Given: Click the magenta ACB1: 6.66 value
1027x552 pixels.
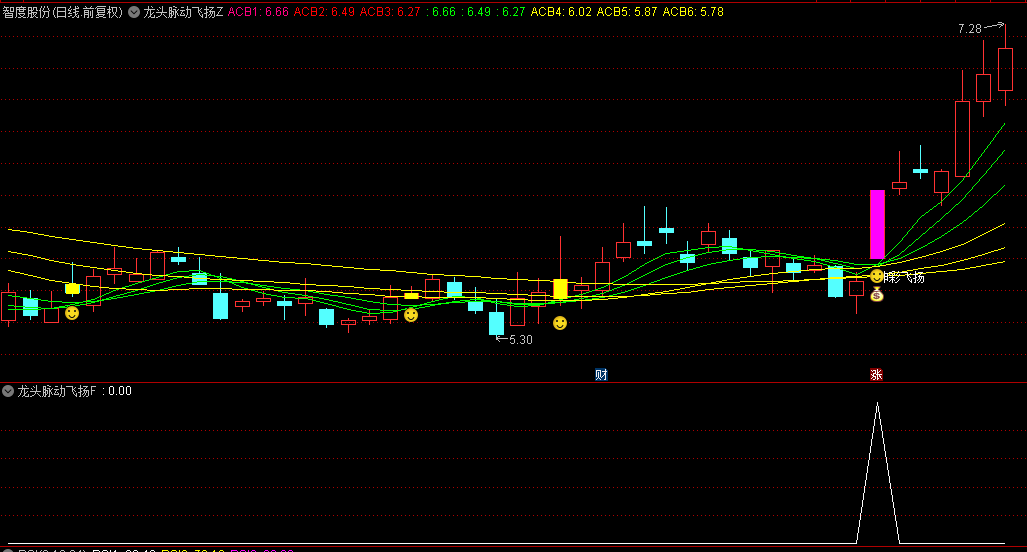Looking at the screenshot, I should [x=258, y=12].
